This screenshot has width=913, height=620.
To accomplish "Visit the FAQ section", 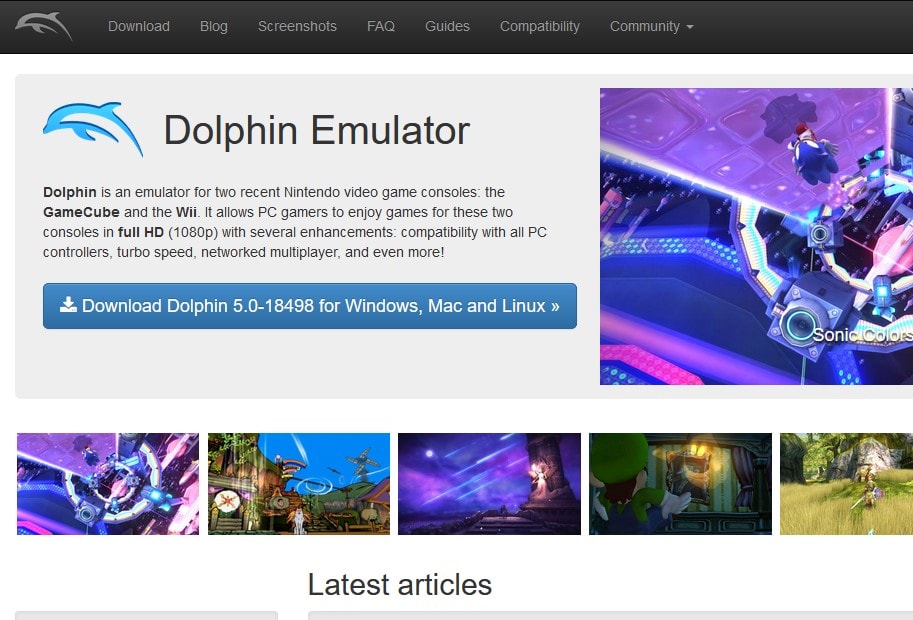I will [x=381, y=26].
